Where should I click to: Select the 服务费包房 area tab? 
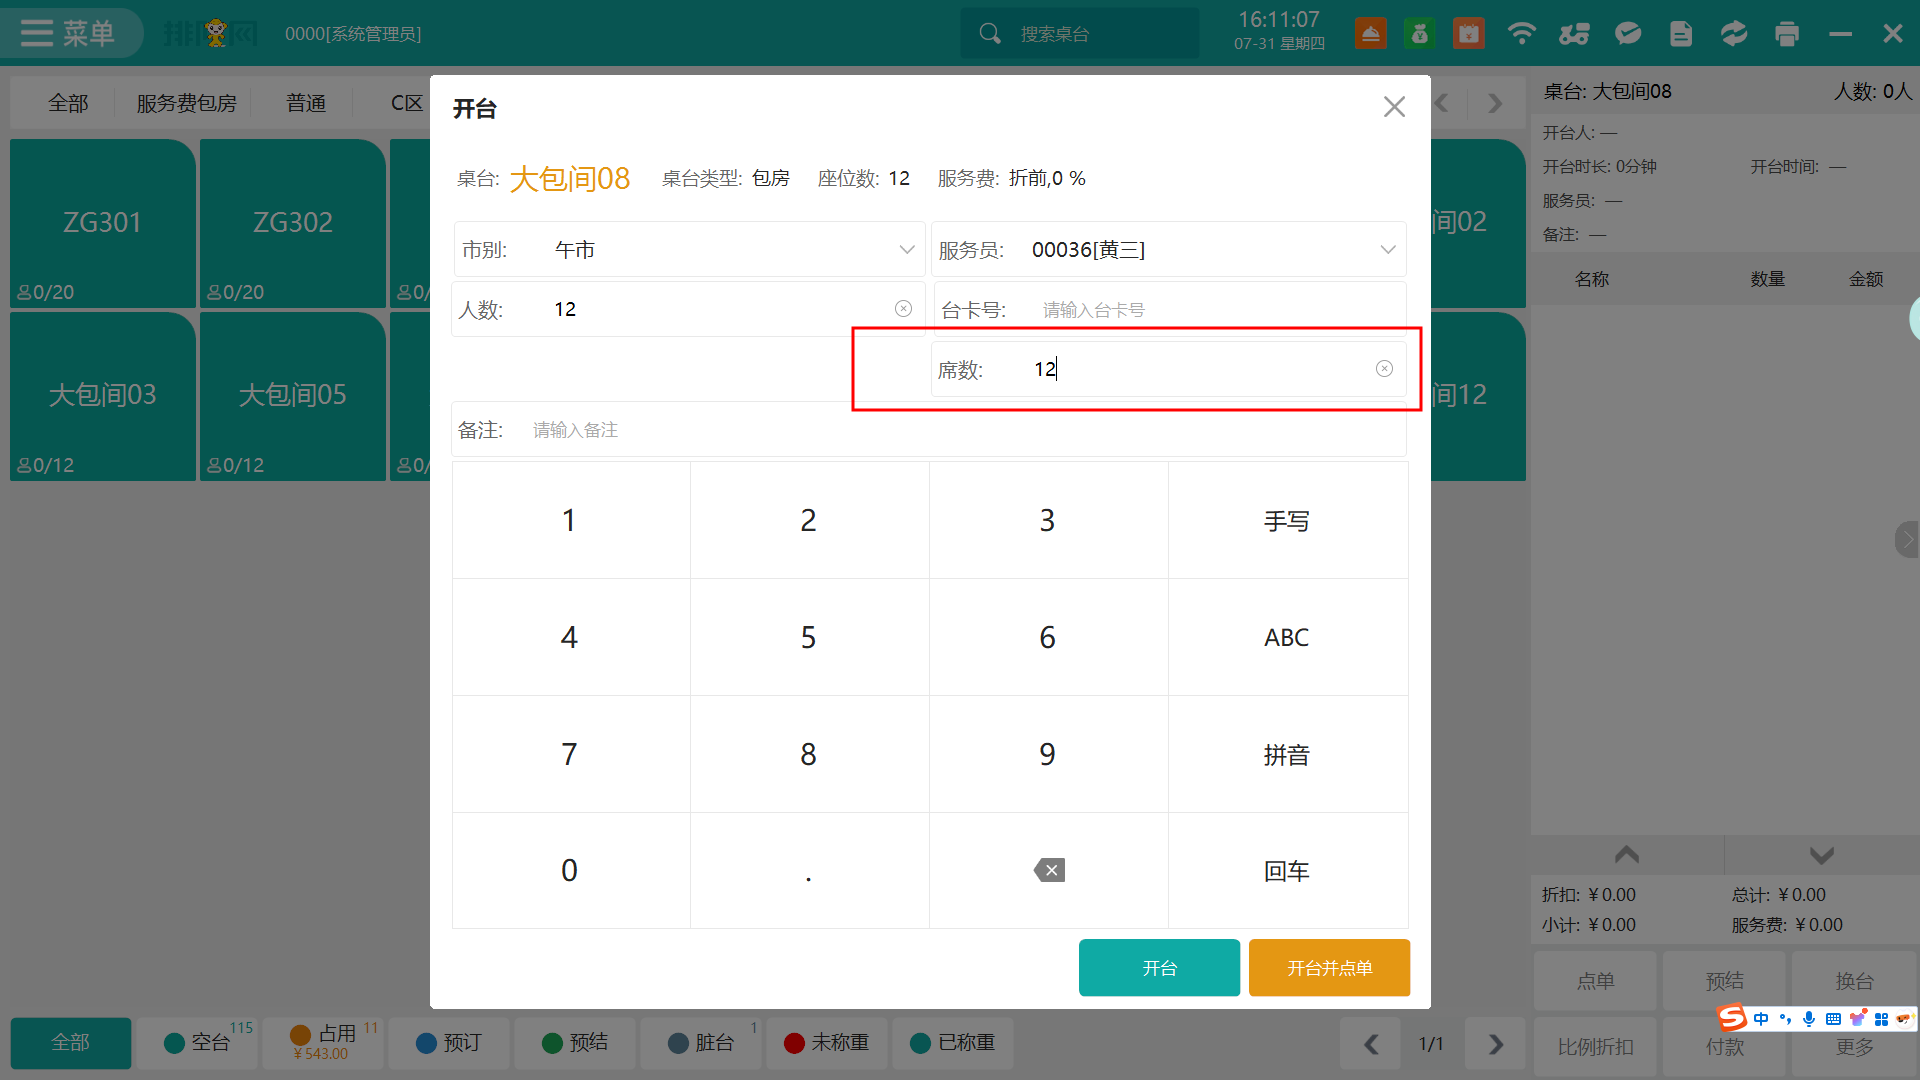186,103
